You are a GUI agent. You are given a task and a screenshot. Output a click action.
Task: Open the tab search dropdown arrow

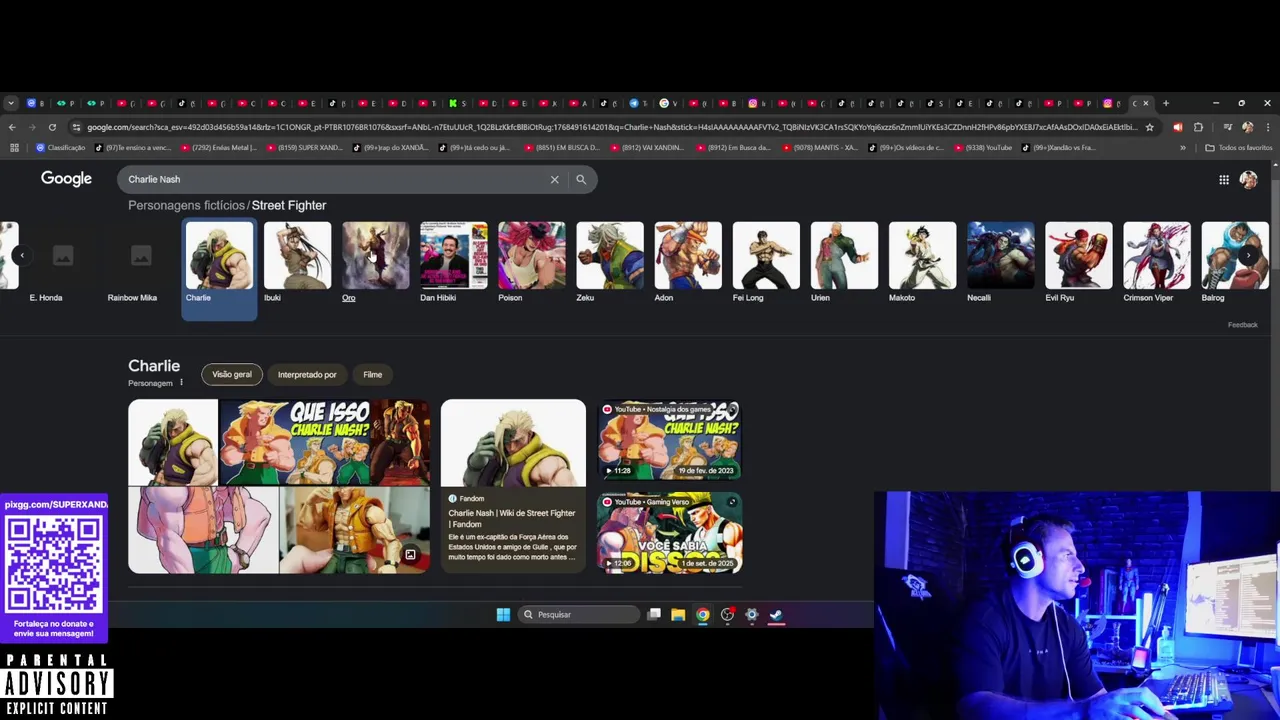point(10,103)
